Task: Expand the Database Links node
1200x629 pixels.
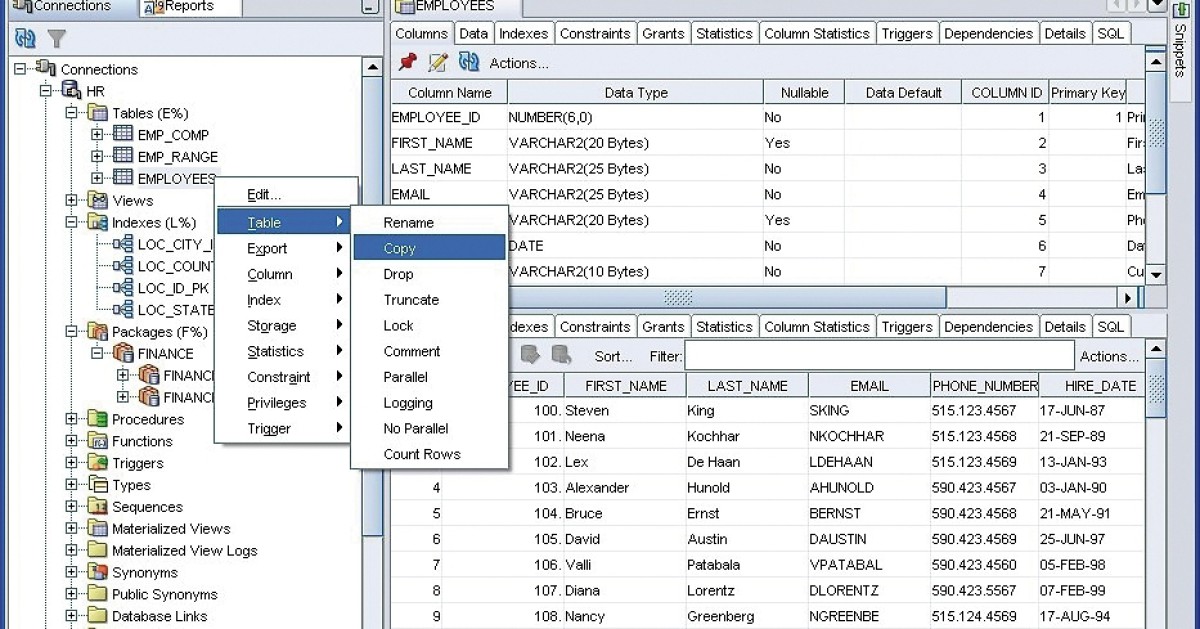Action: pos(72,616)
